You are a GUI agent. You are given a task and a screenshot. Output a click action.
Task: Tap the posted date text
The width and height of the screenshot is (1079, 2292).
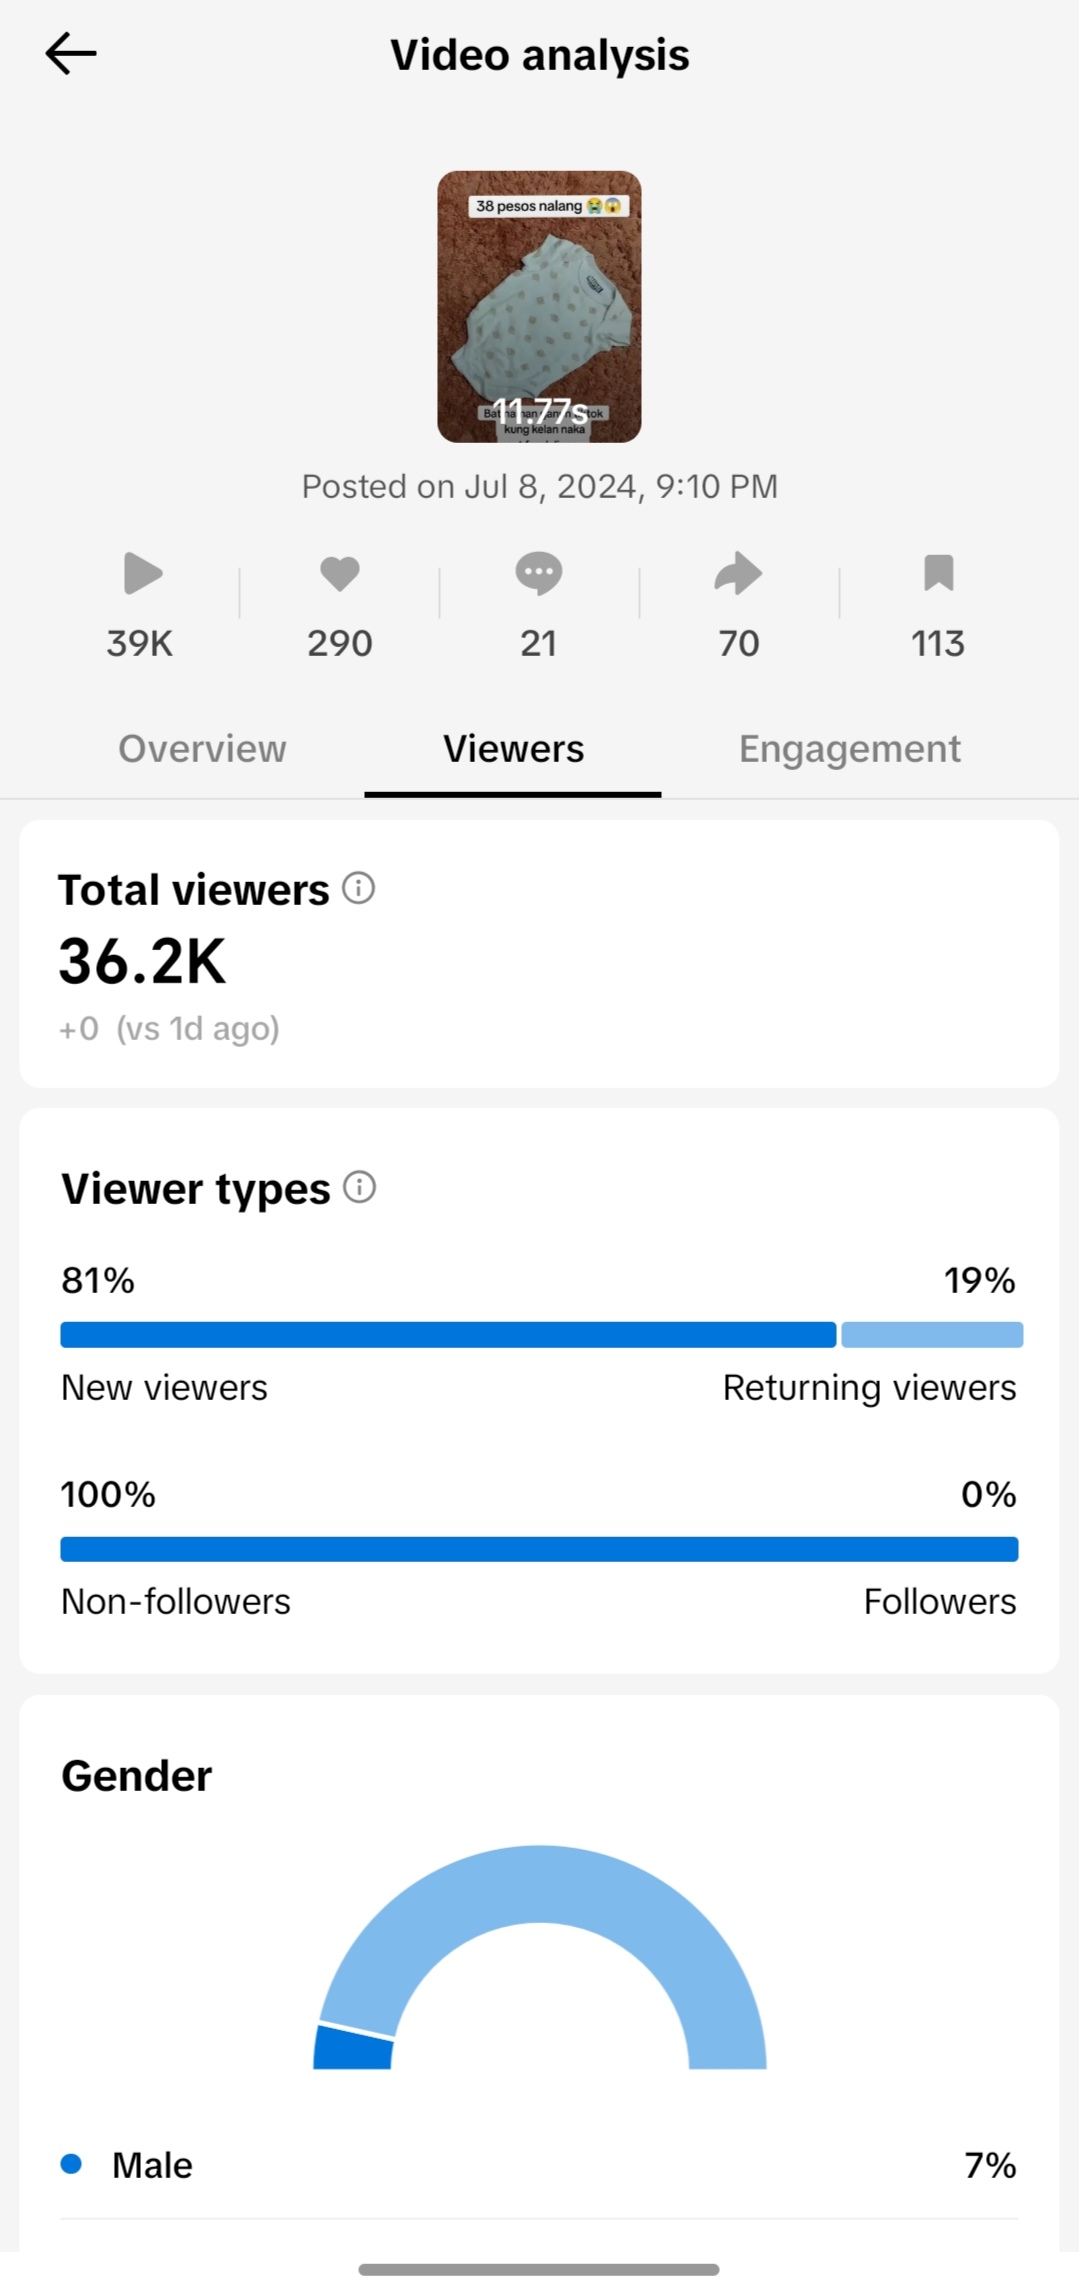[x=539, y=487]
